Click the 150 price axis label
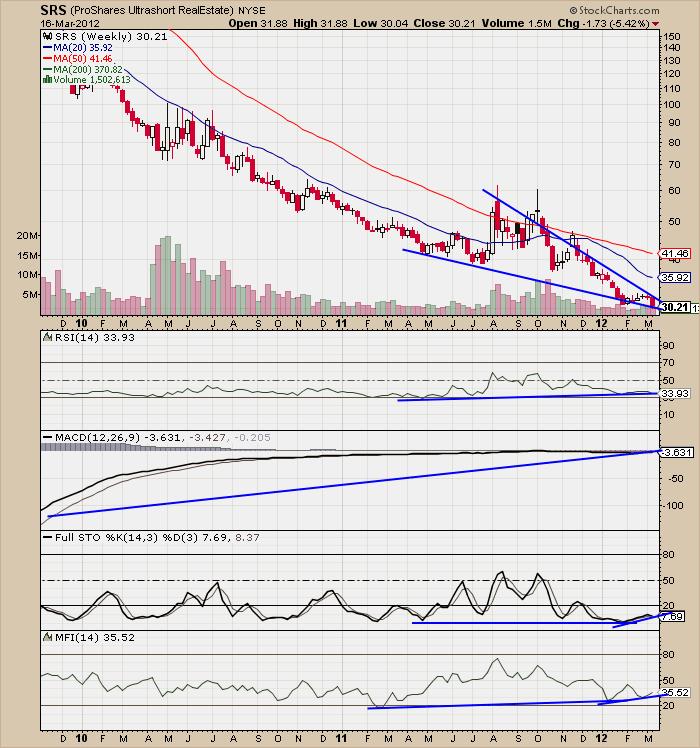The width and height of the screenshot is (700, 748). point(672,37)
